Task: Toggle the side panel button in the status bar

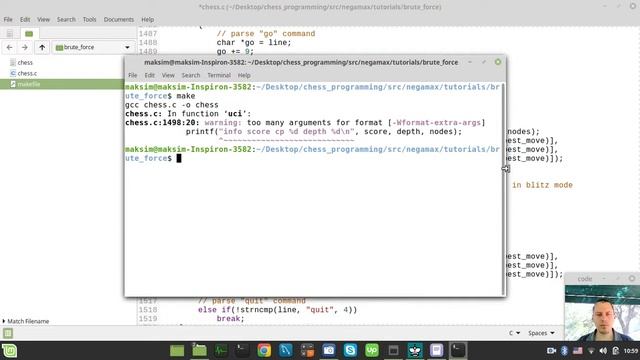Action: pos(8,333)
